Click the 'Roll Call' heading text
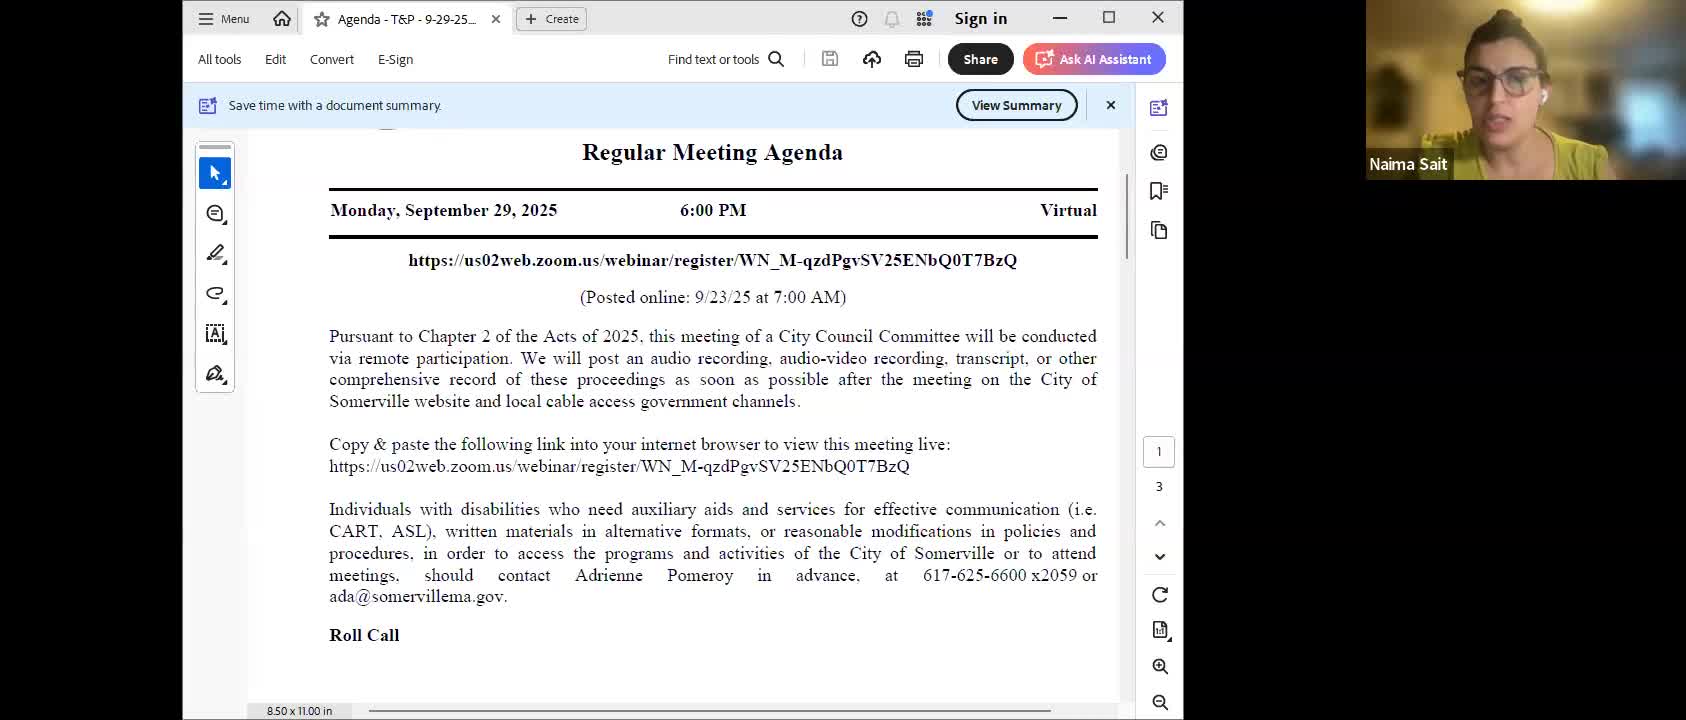 click(x=364, y=635)
